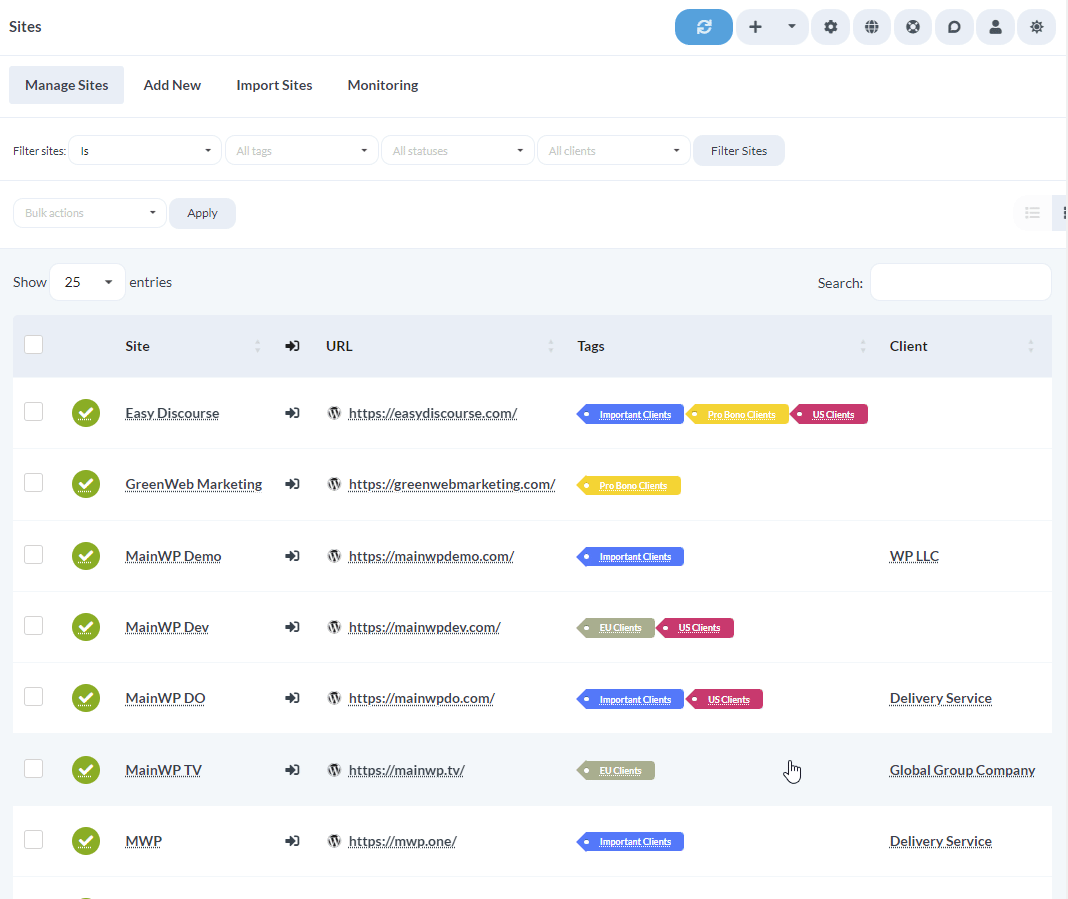Check the select-all sites checkbox
1068x899 pixels.
(x=33, y=344)
